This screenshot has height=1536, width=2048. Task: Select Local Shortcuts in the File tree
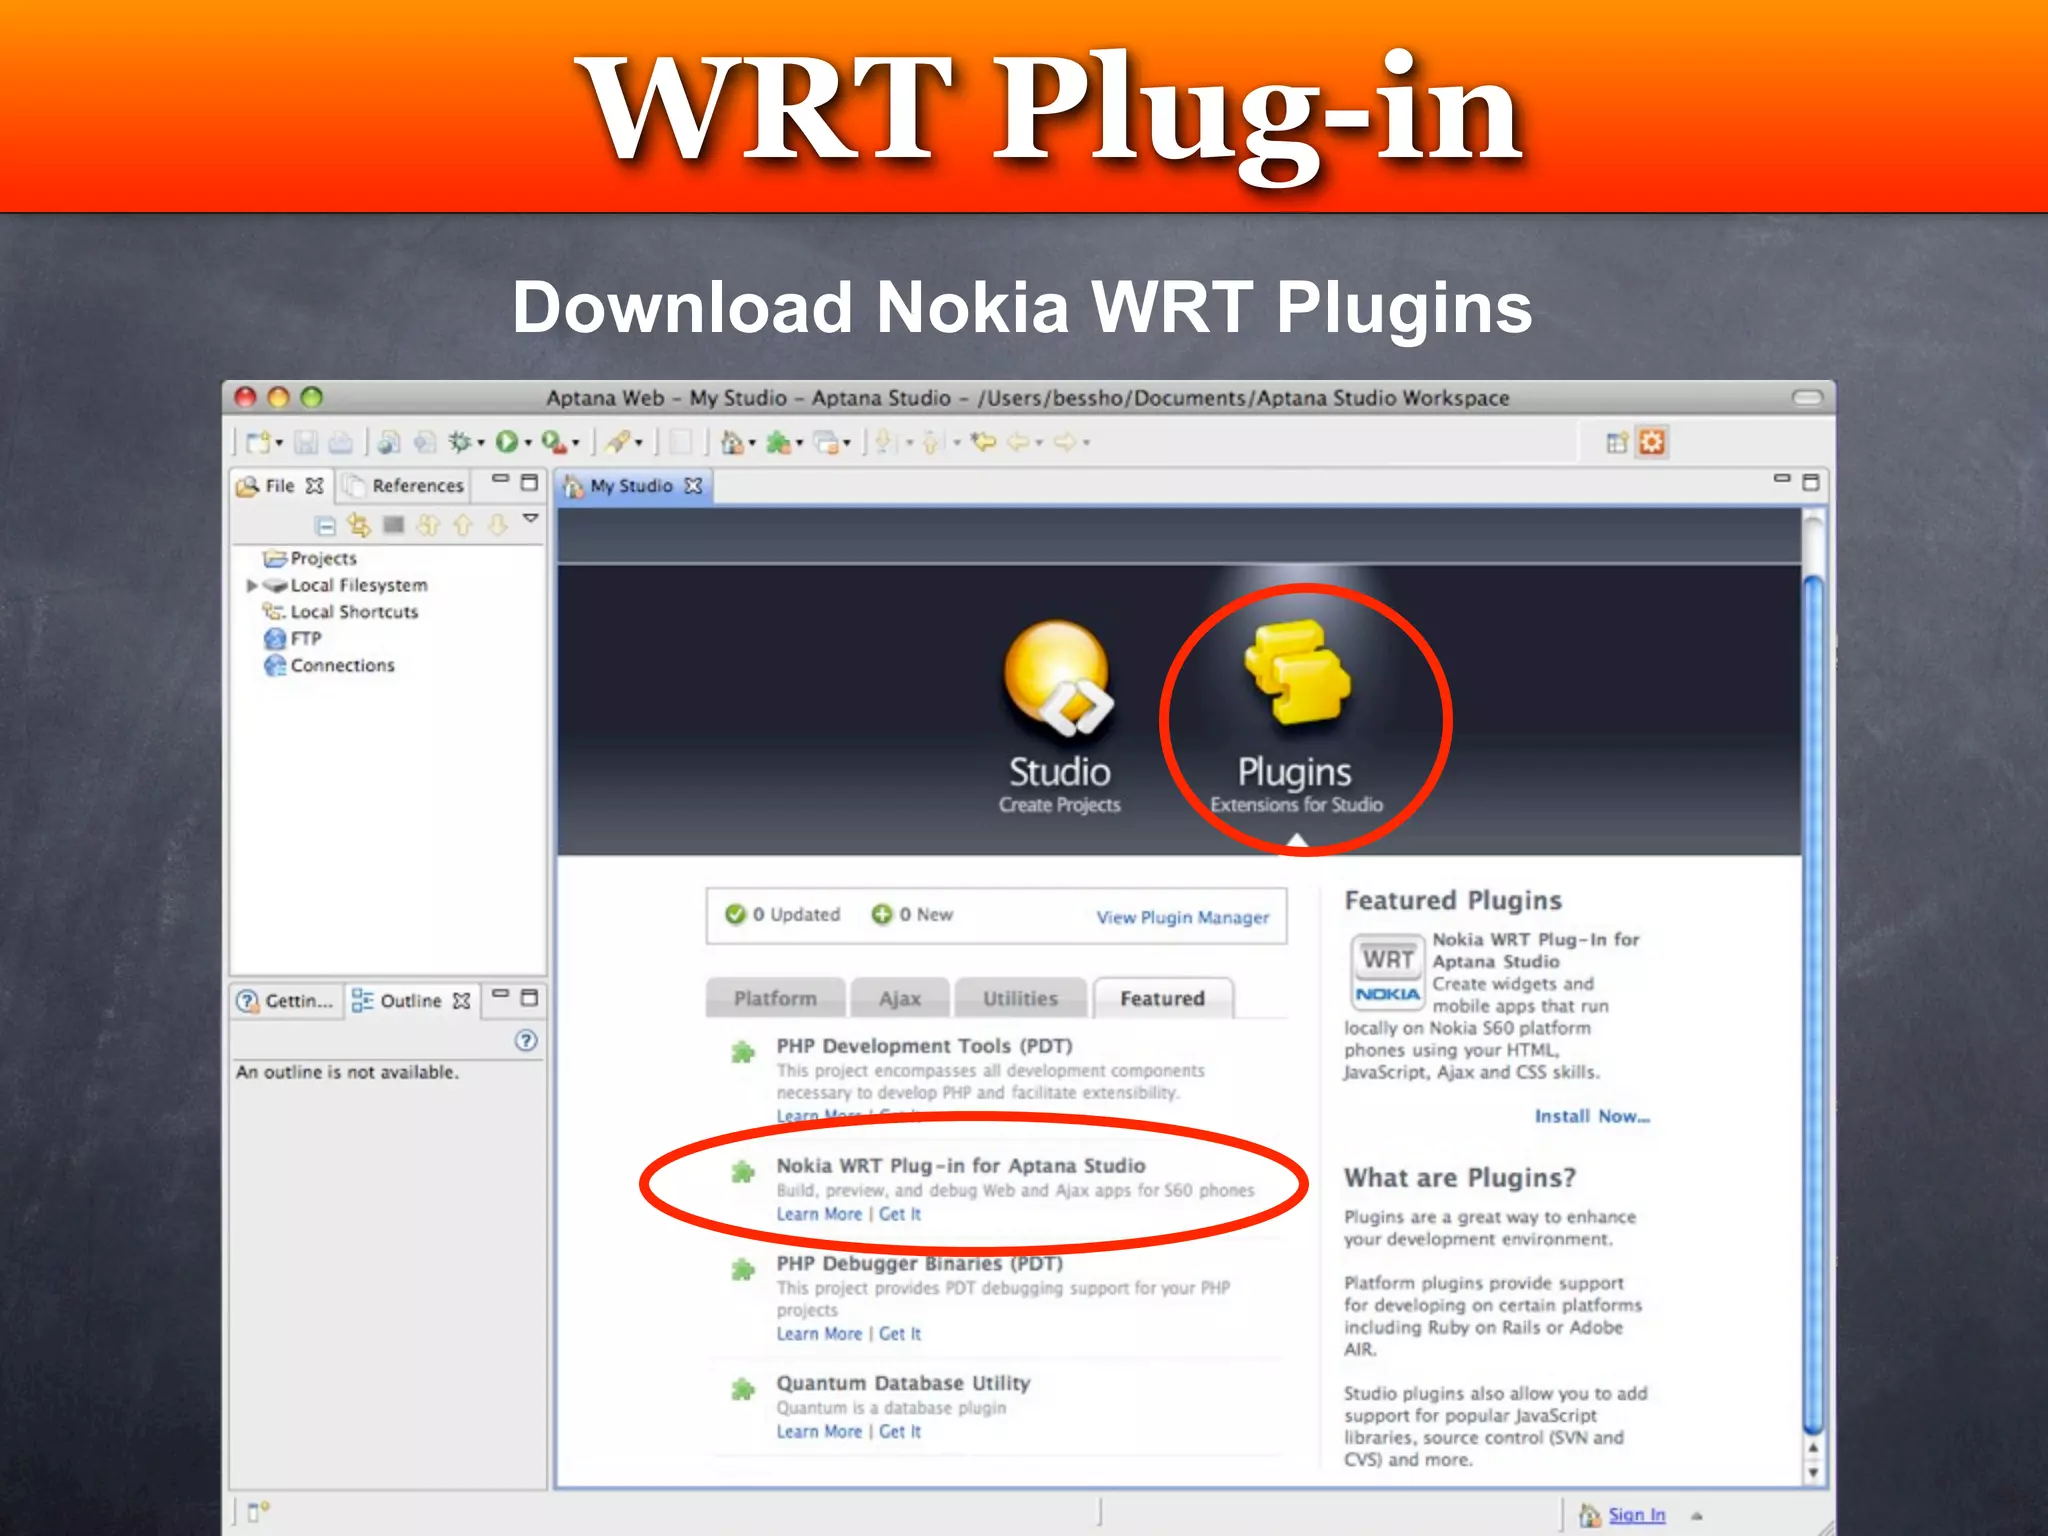(x=340, y=612)
